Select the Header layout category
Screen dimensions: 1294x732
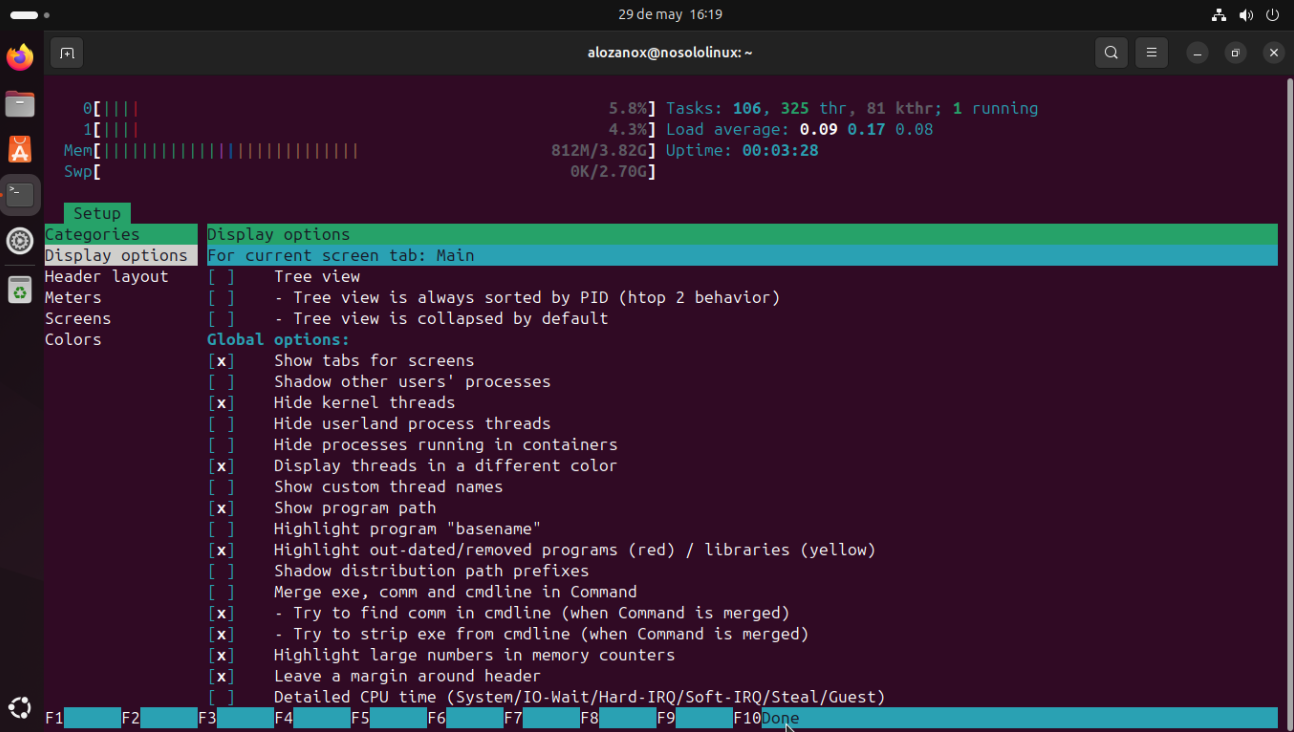coord(106,277)
